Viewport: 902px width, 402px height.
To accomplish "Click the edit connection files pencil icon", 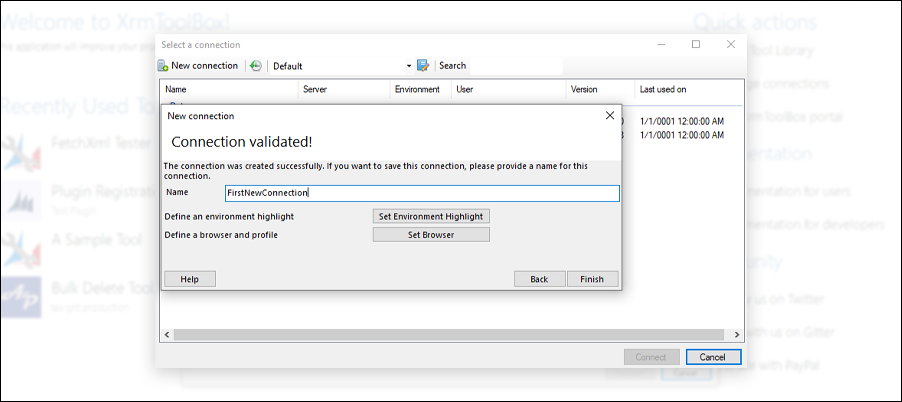I will (x=423, y=66).
